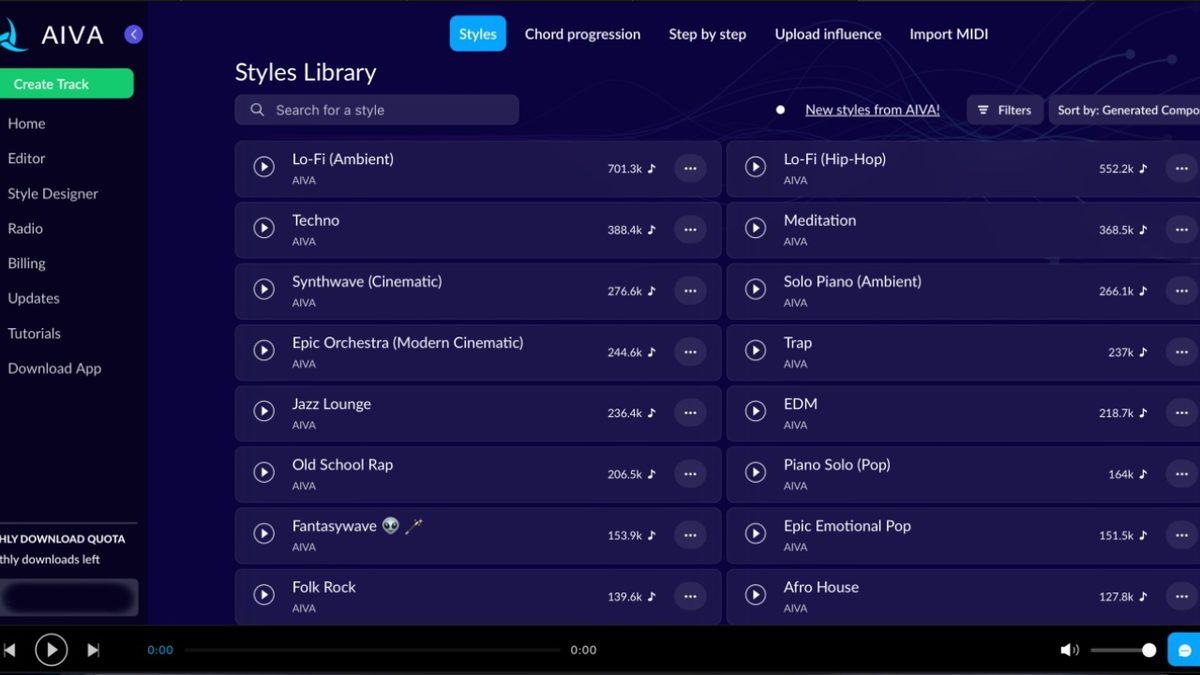The width and height of the screenshot is (1200, 675).
Task: Skip to next track in player
Action: pos(93,650)
